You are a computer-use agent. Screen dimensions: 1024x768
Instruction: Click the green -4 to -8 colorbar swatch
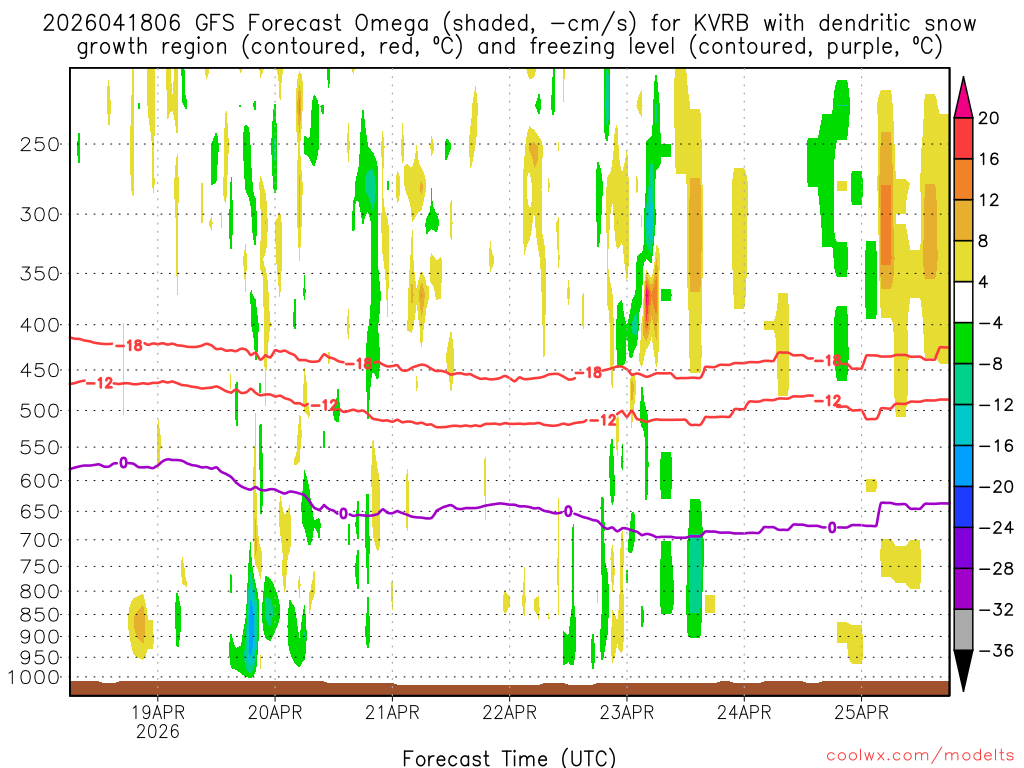pos(963,343)
